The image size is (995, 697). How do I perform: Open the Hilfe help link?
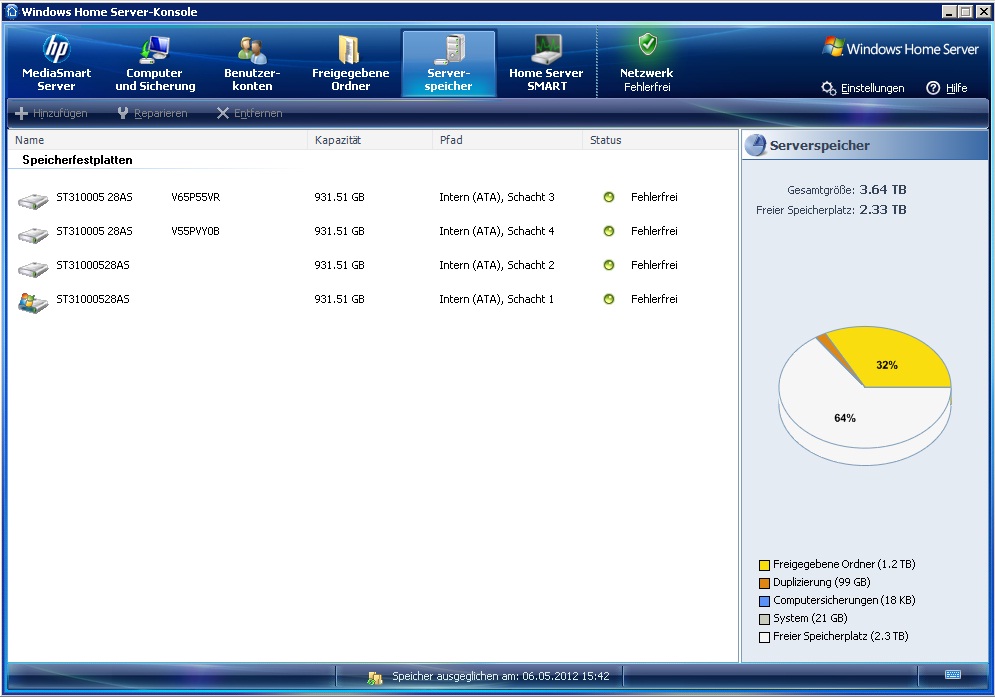(947, 88)
